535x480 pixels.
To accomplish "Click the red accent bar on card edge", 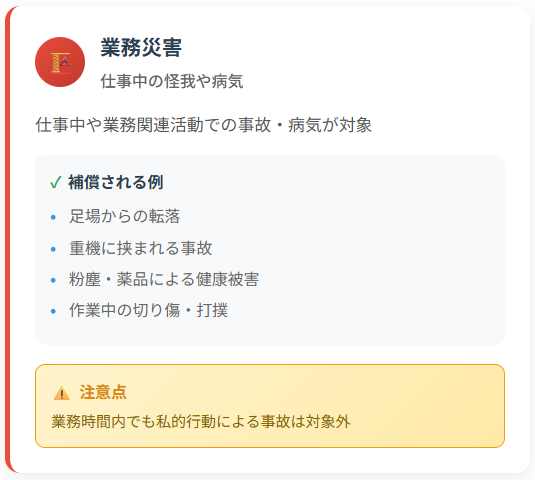I will coord(8,239).
